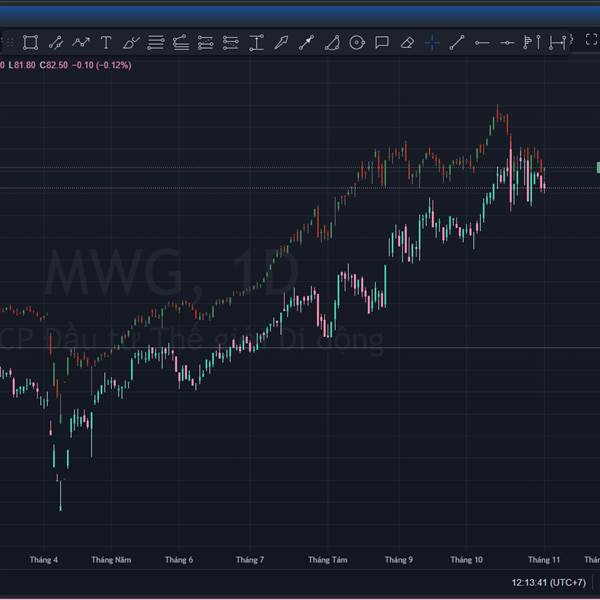Click the Tháng 6 time axis label

179,560
